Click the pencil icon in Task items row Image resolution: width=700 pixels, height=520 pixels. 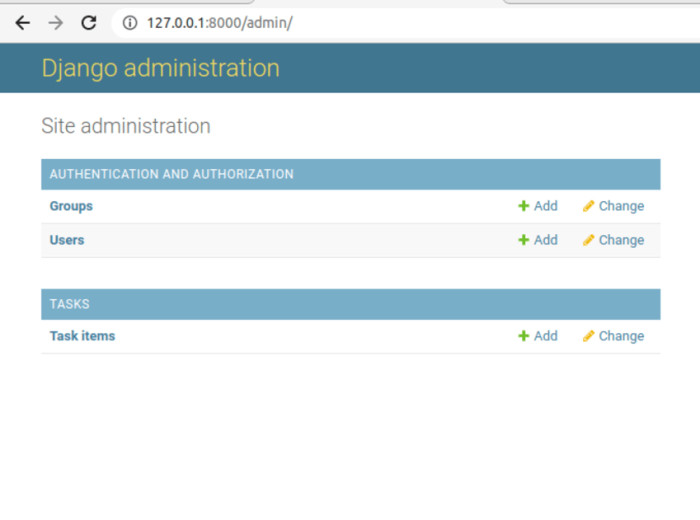click(x=588, y=336)
